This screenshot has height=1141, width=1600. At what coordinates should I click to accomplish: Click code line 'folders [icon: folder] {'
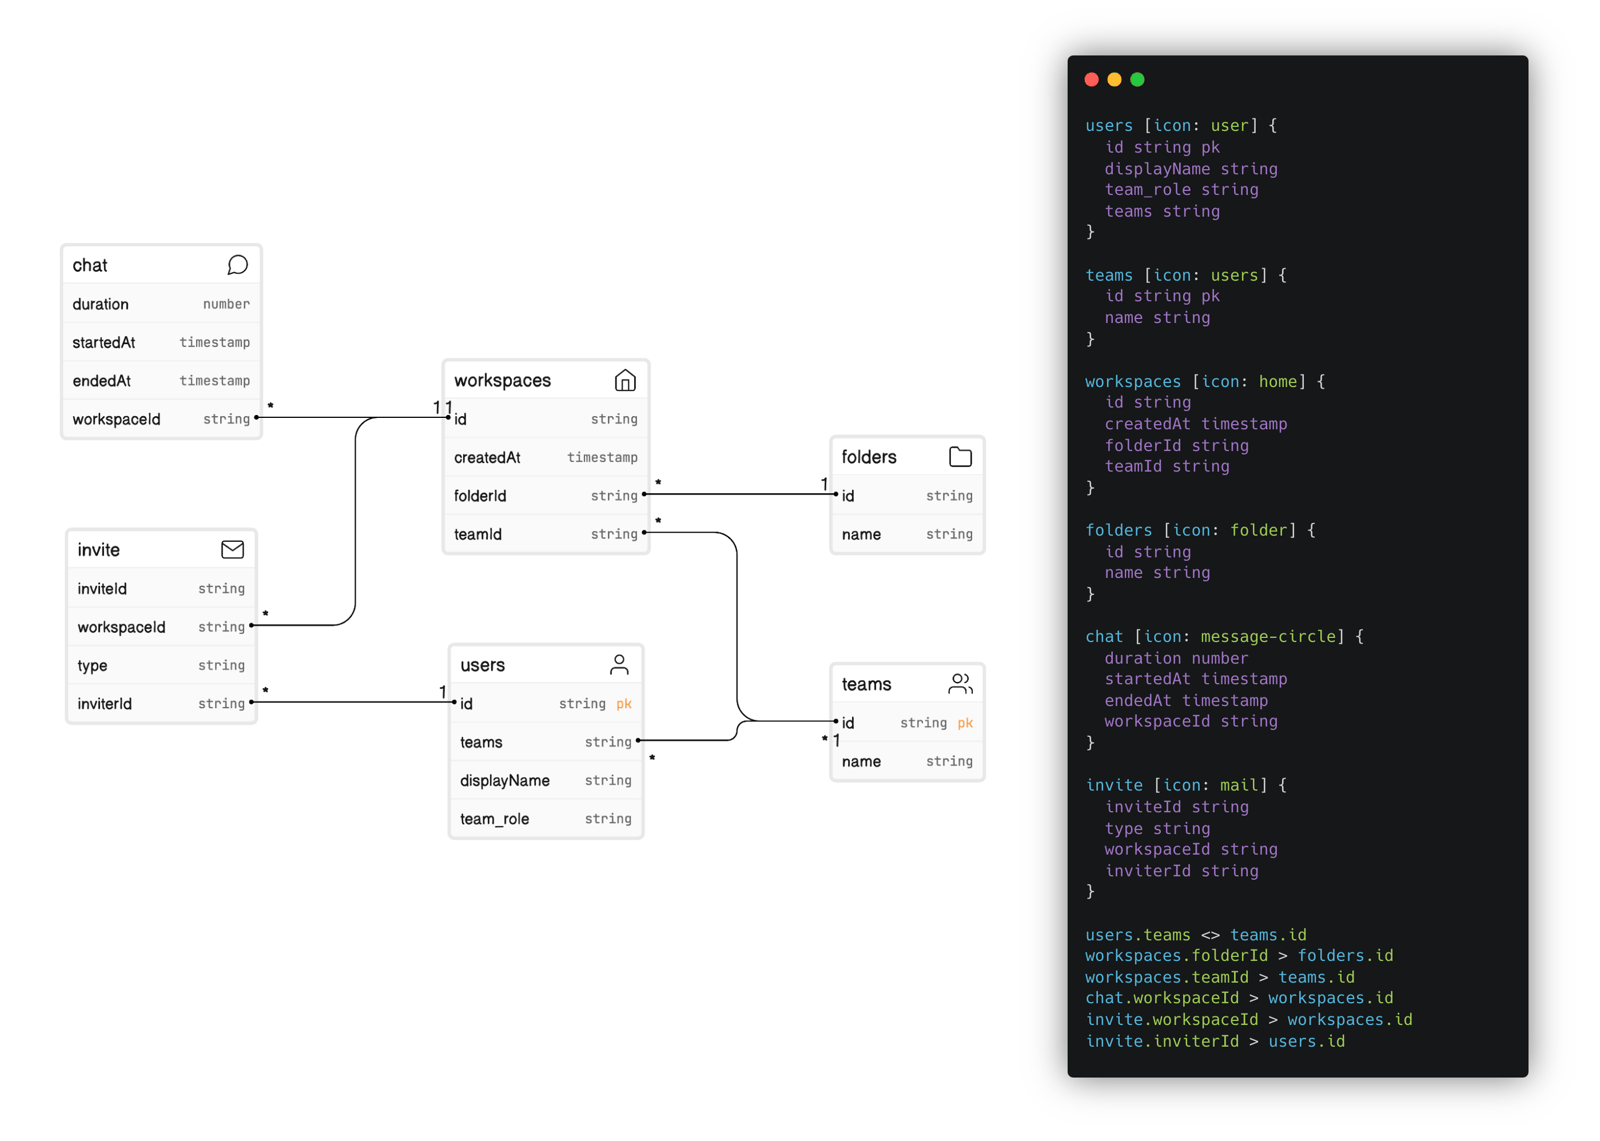[1200, 530]
